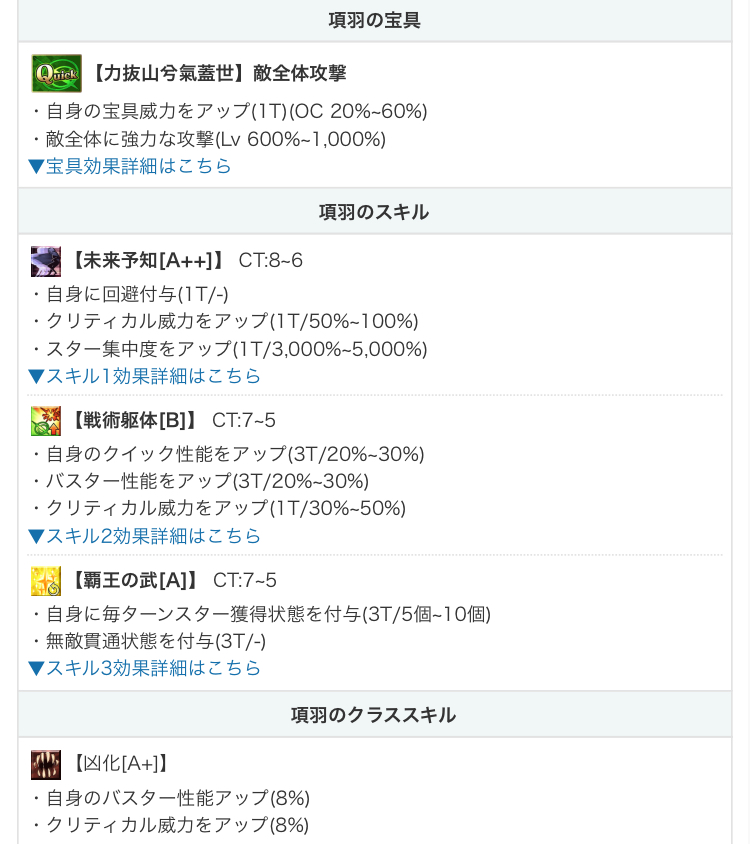Viewport: 750px width, 844px height.
Task: Click the Quick card icon for the Noble Phantasm
Action: pos(56,73)
